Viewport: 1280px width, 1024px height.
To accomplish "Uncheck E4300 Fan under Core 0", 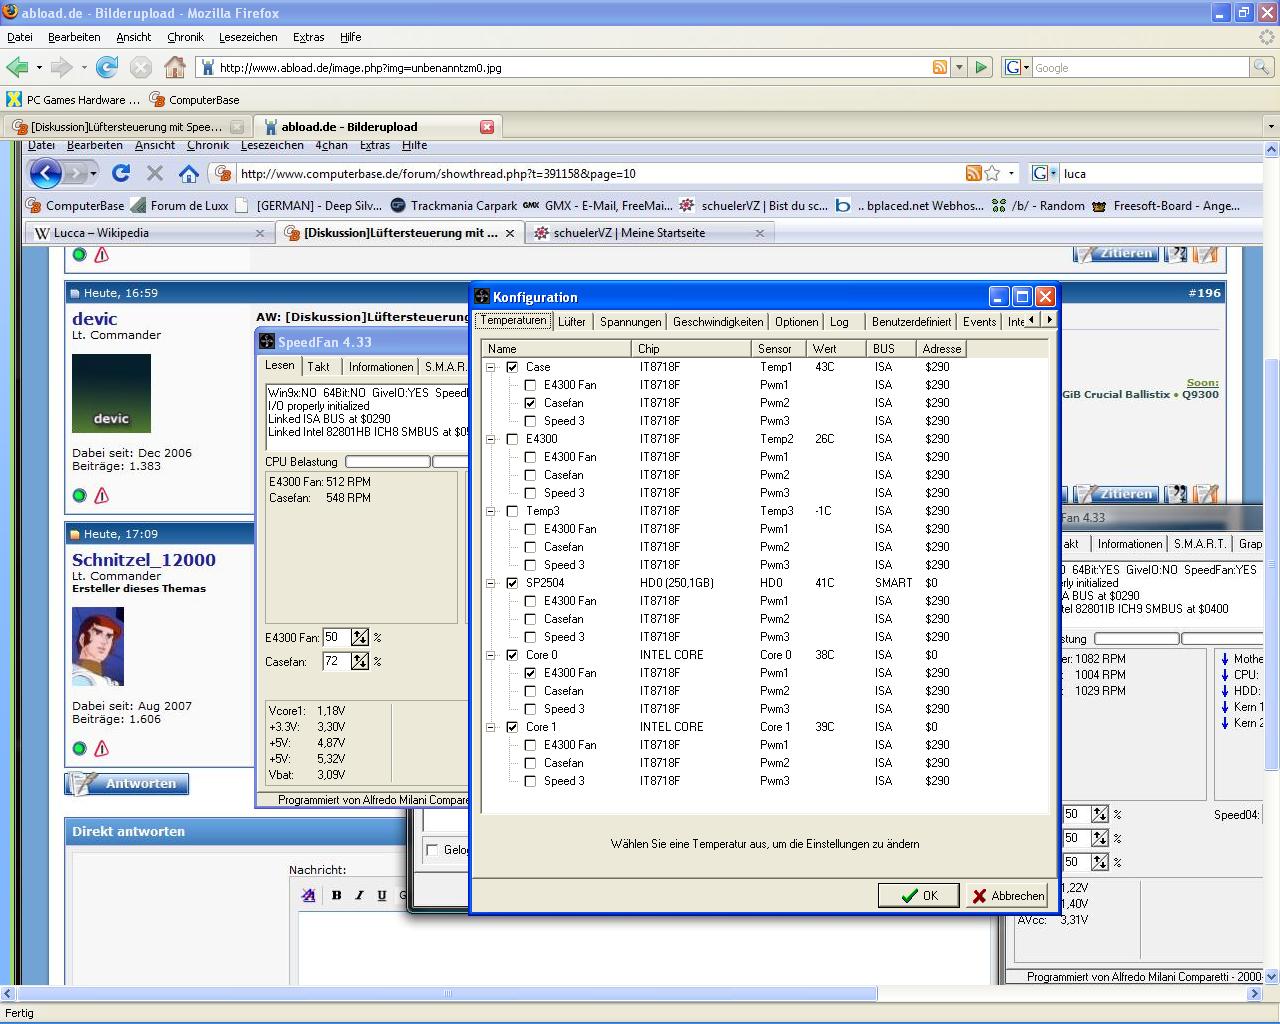I will click(530, 673).
